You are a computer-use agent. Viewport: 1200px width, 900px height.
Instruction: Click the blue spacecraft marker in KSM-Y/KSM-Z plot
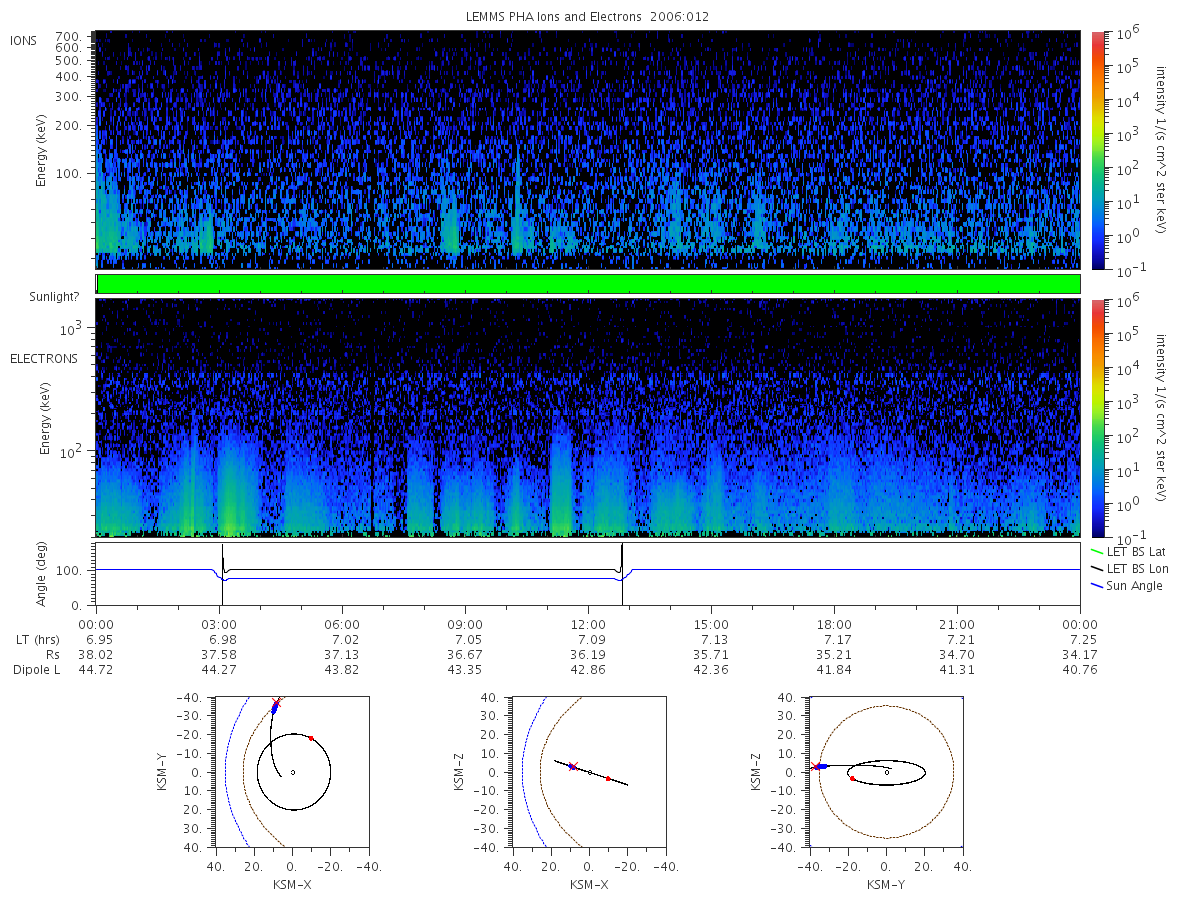coord(820,766)
